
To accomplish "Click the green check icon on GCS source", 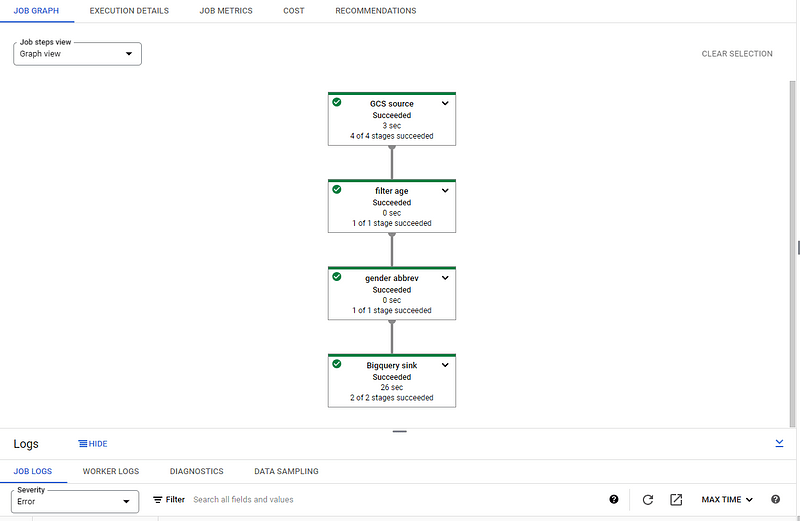I will pyautogui.click(x=337, y=102).
